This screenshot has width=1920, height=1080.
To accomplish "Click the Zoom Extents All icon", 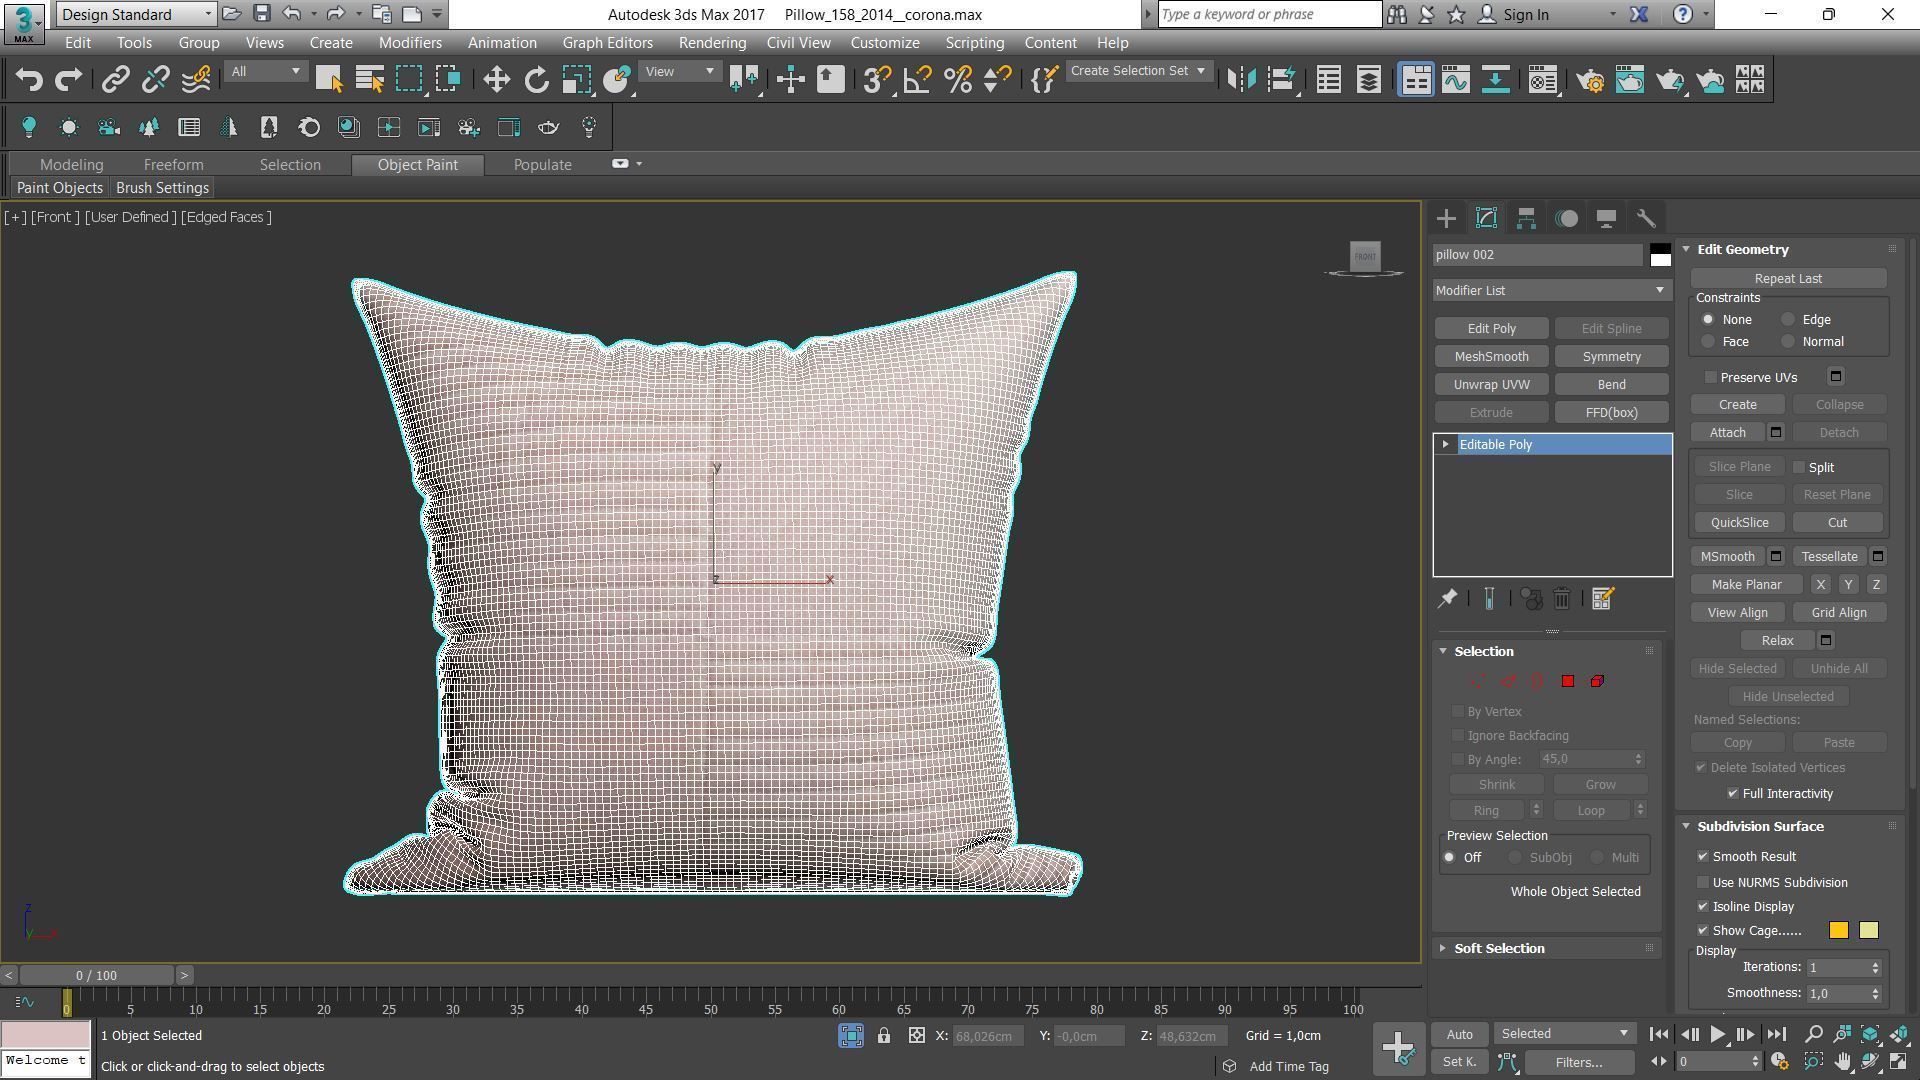I will pyautogui.click(x=1899, y=1034).
